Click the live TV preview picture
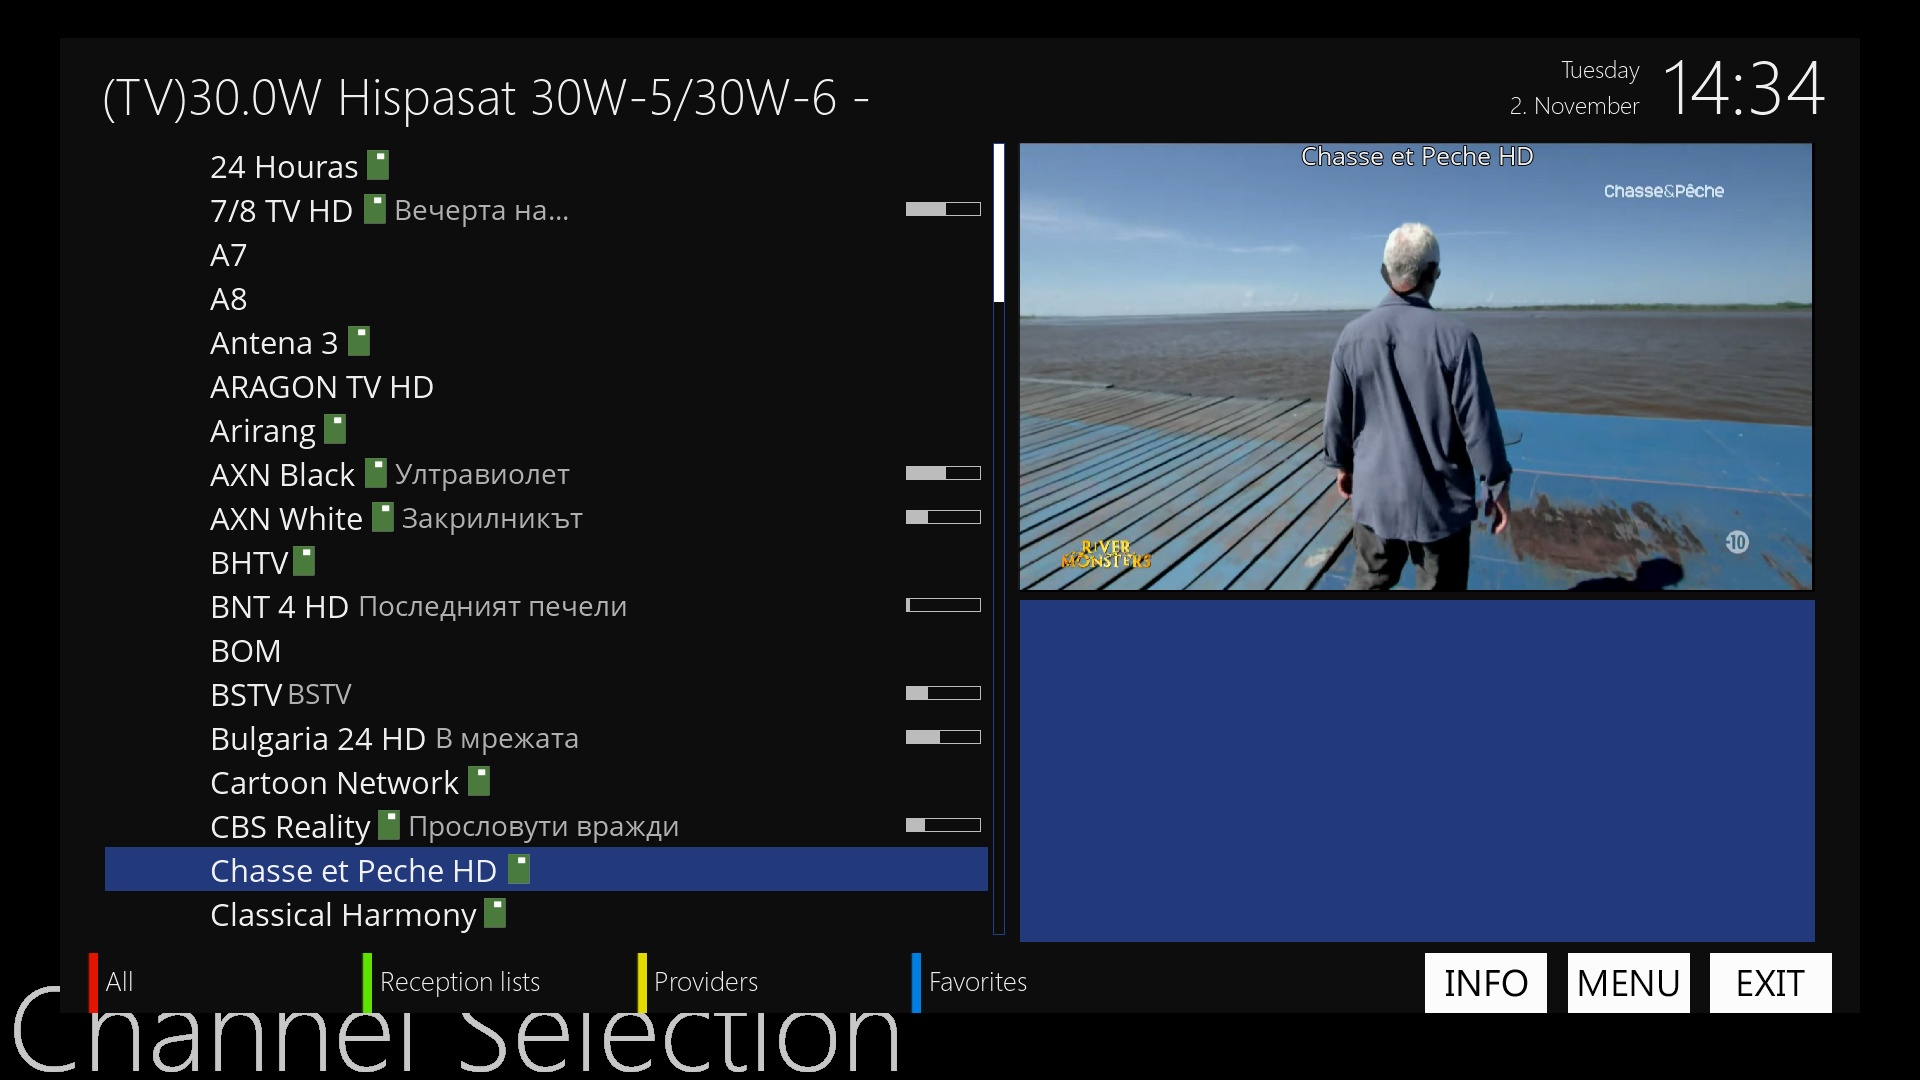The width and height of the screenshot is (1920, 1080). (x=1415, y=367)
